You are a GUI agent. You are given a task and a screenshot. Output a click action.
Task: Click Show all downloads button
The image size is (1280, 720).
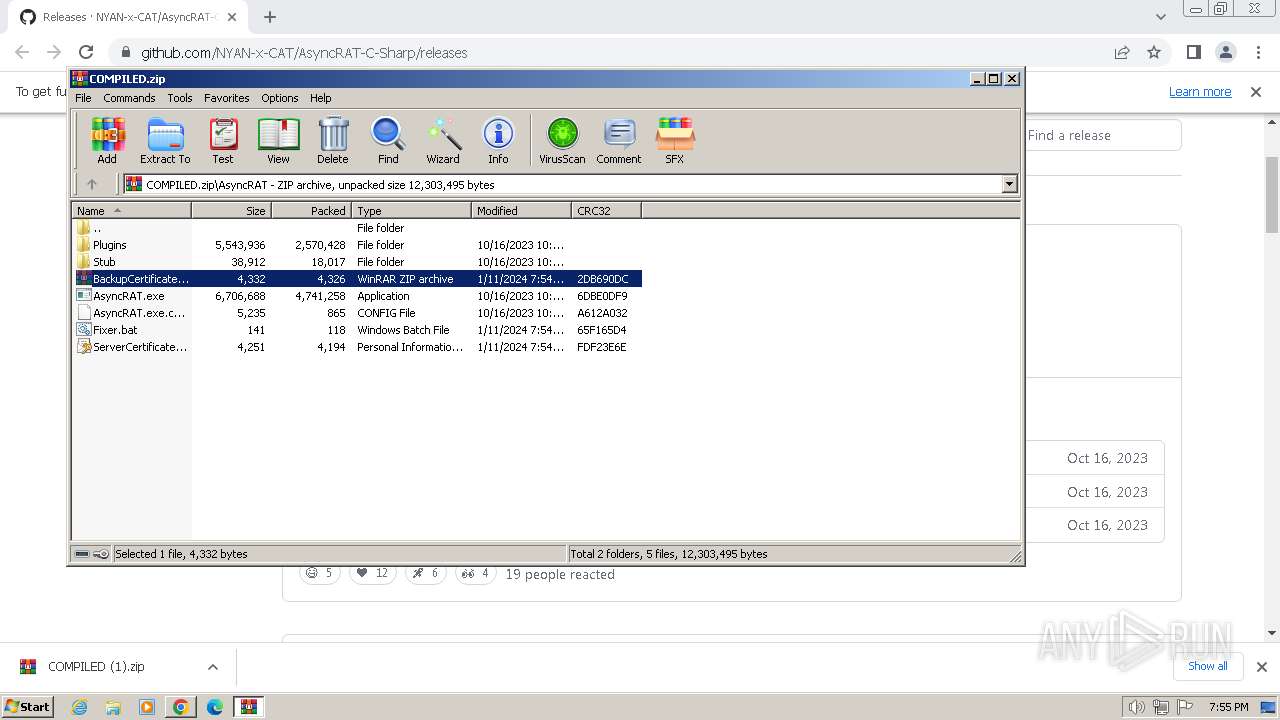click(1207, 666)
